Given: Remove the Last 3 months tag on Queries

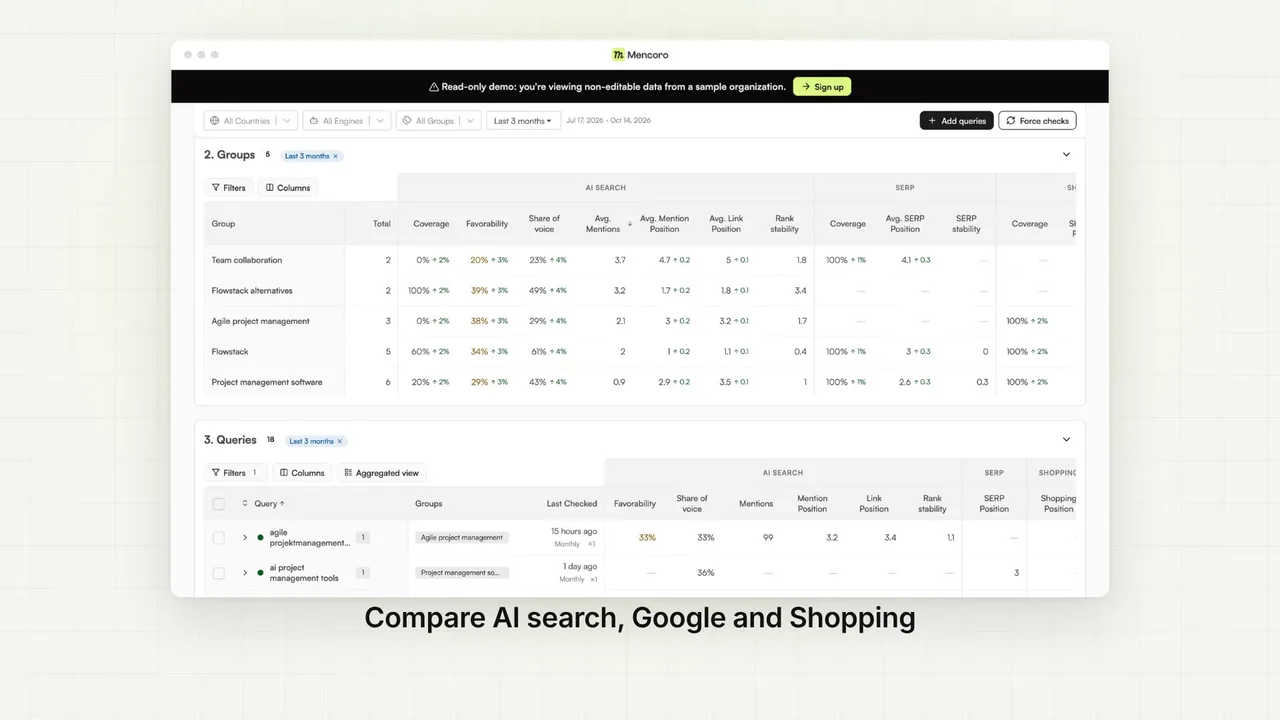Looking at the screenshot, I should [340, 441].
